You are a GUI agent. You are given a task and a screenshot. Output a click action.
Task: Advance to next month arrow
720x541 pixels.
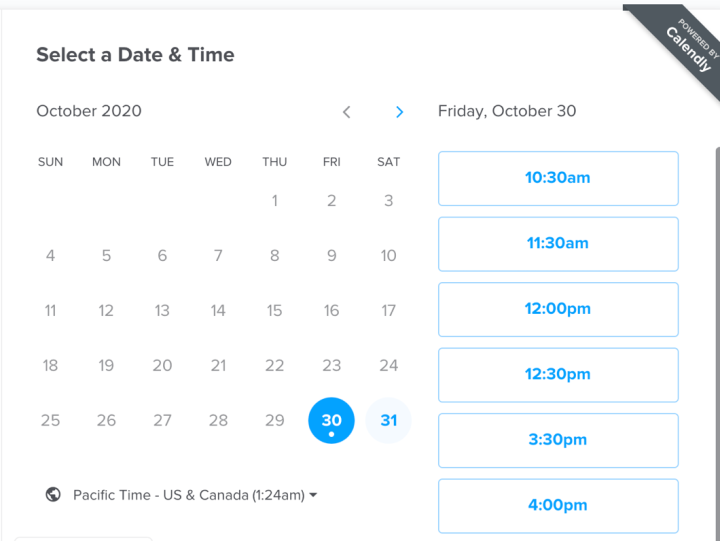(399, 112)
